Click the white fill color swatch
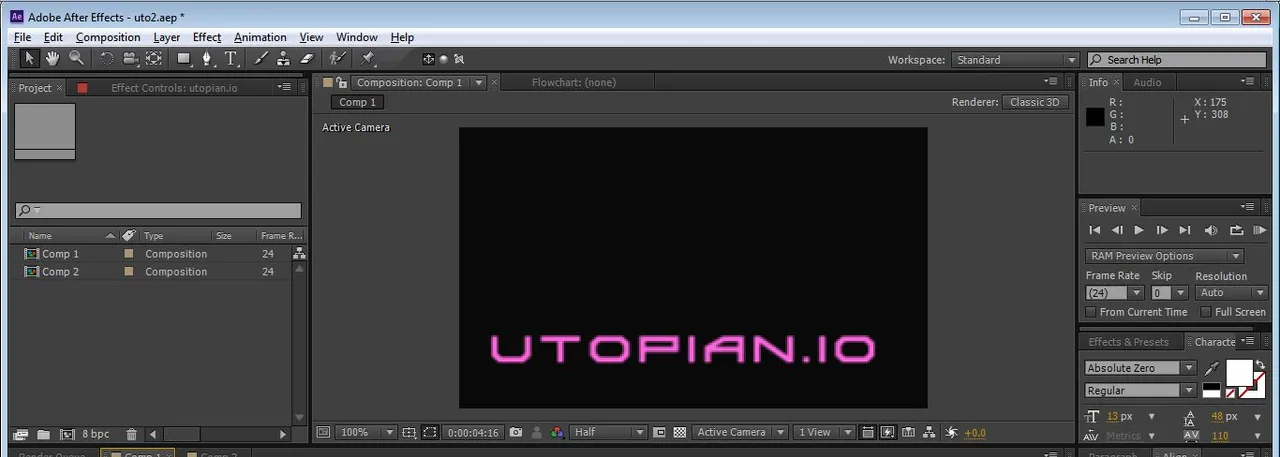 tap(1238, 372)
